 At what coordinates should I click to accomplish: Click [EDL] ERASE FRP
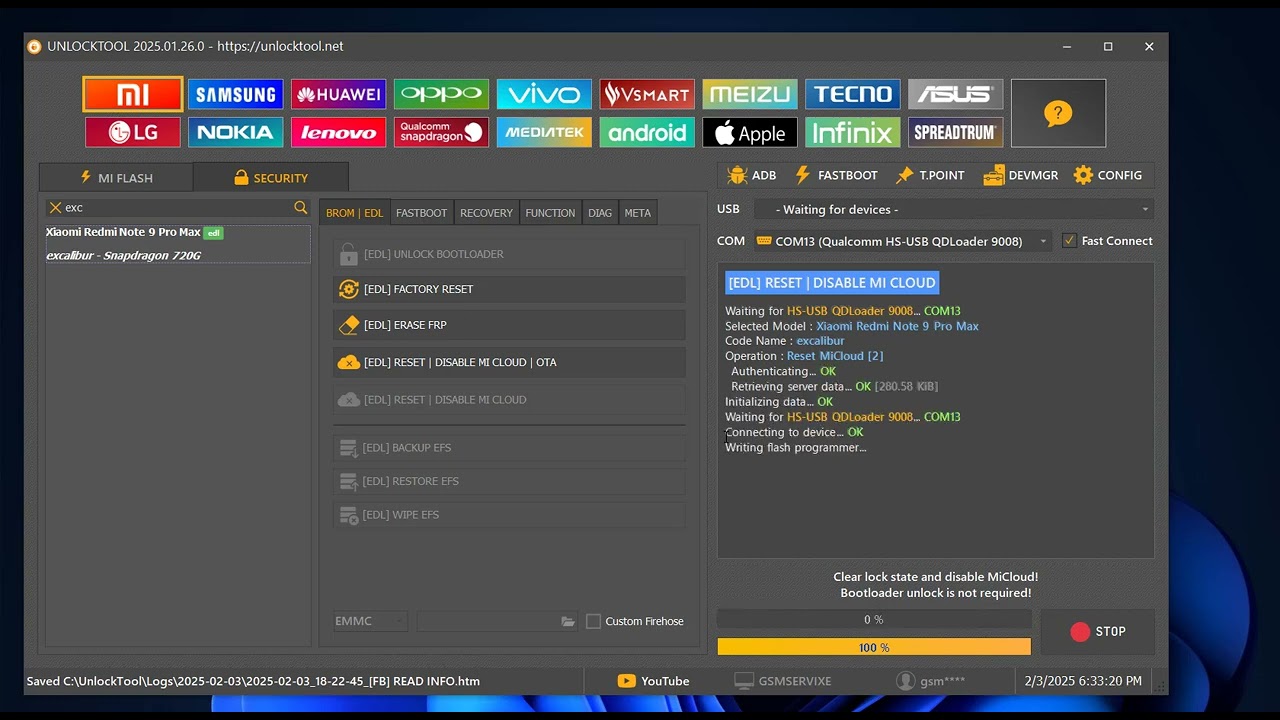pos(509,325)
